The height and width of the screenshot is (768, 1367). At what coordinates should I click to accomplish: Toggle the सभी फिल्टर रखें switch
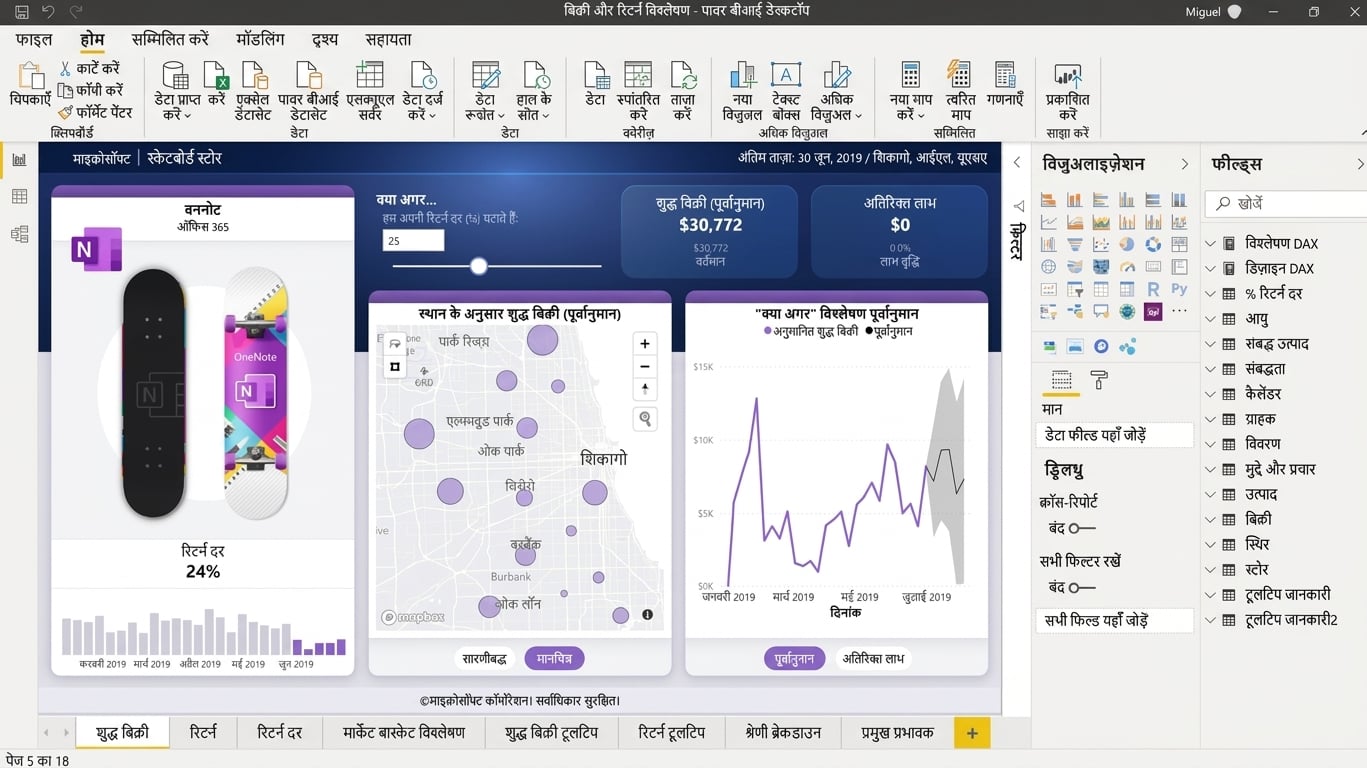(x=1082, y=587)
